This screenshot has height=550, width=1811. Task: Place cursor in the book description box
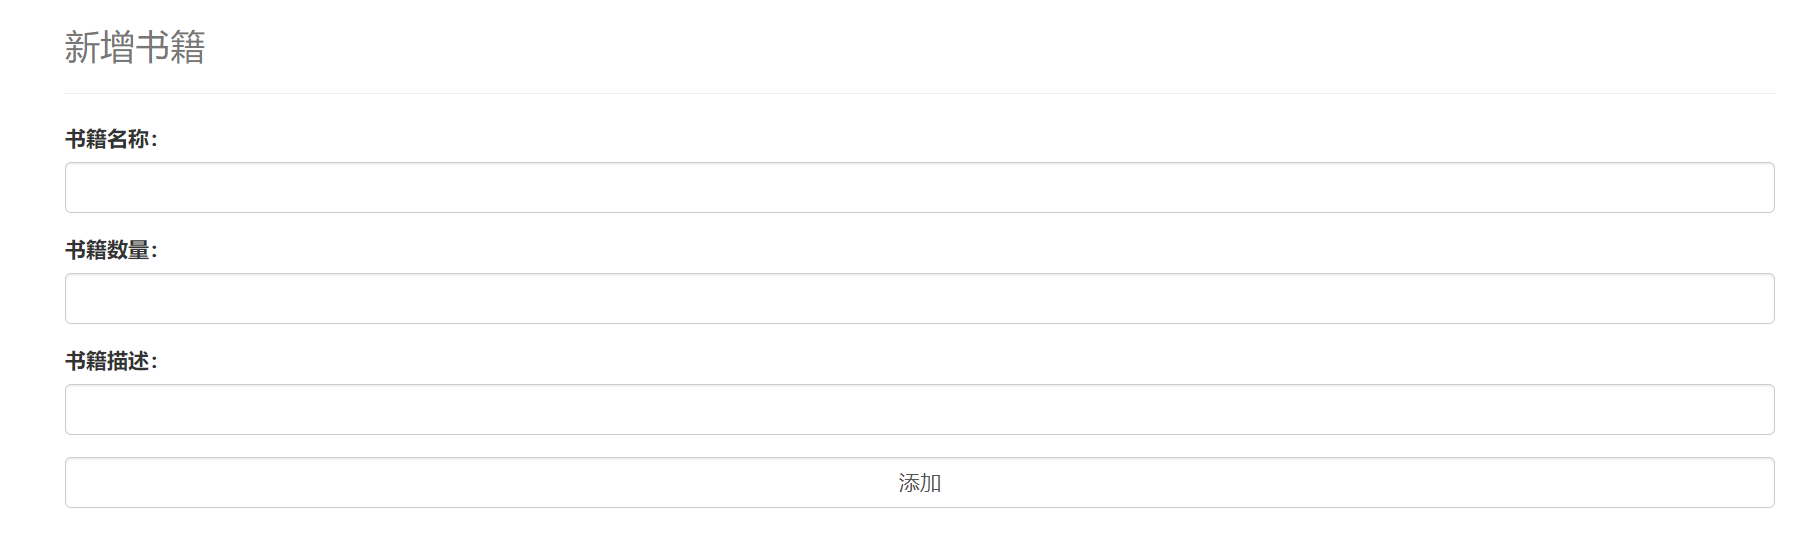[x=919, y=409]
